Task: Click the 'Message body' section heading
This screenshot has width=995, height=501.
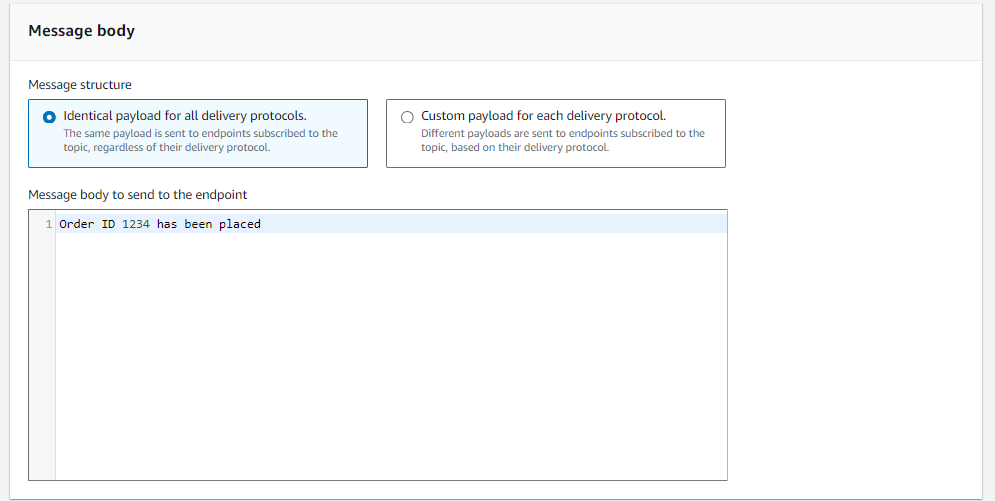Action: [x=81, y=31]
